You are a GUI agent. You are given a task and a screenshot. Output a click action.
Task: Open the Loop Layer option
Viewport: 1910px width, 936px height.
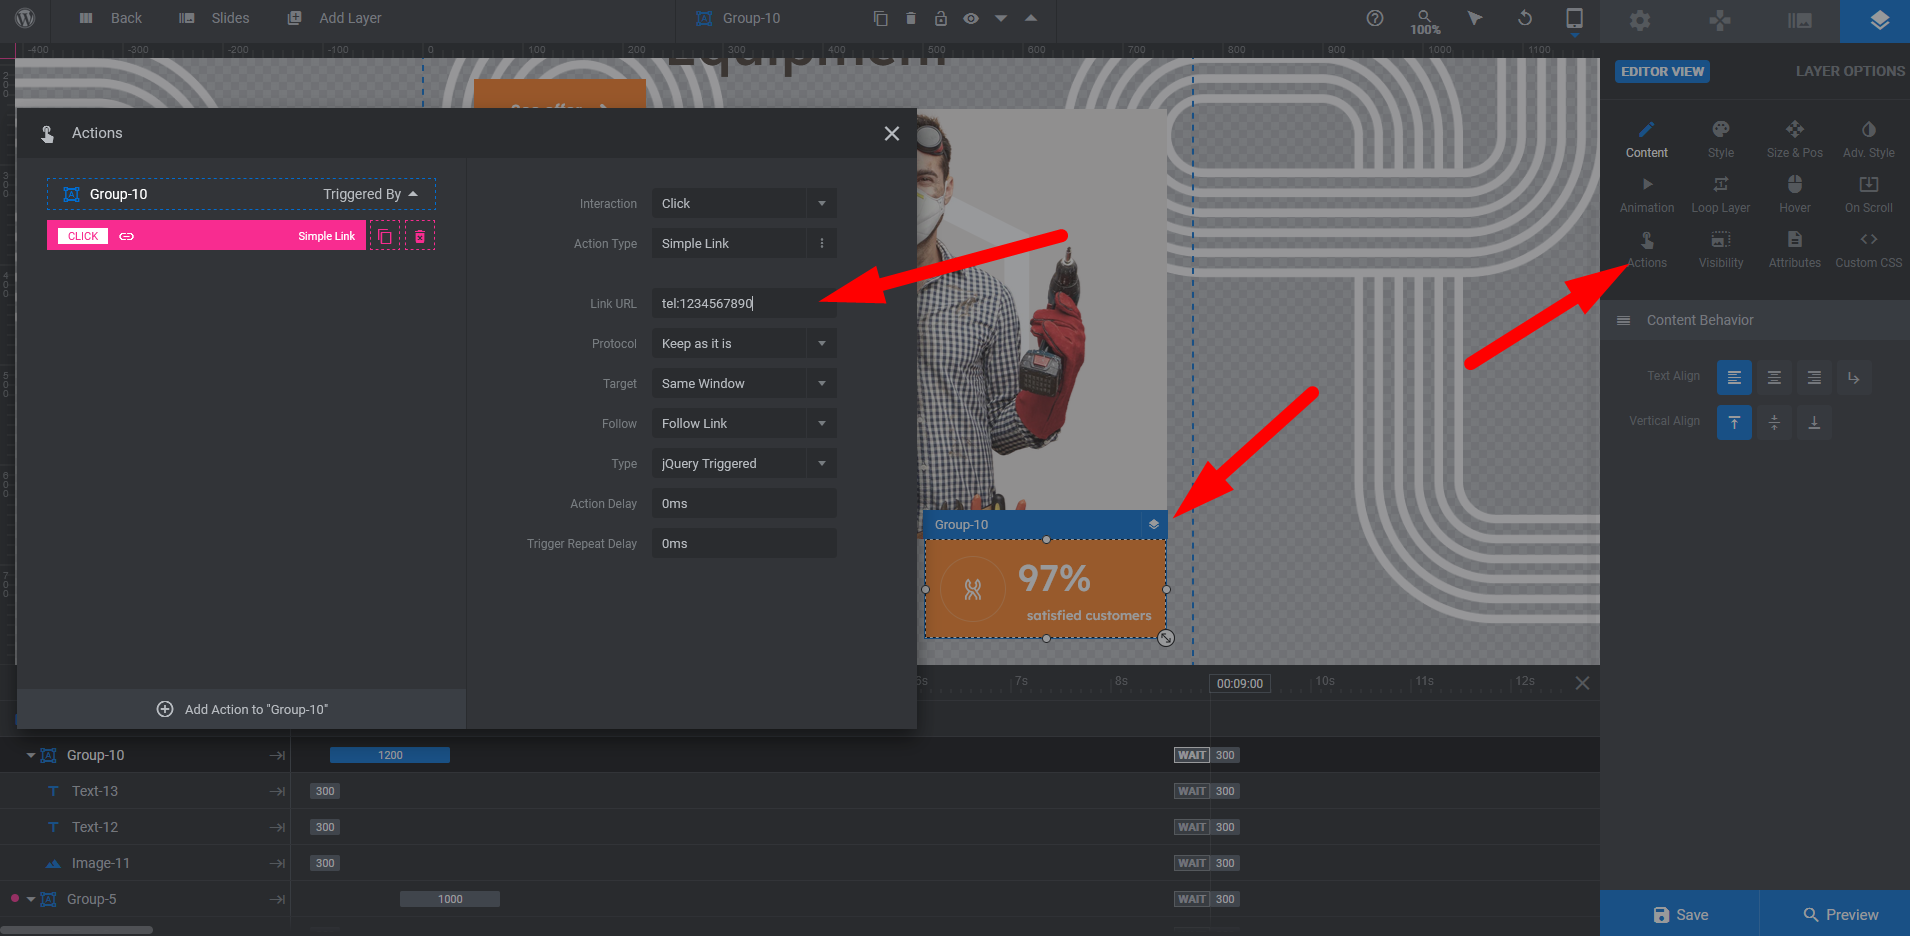point(1721,195)
